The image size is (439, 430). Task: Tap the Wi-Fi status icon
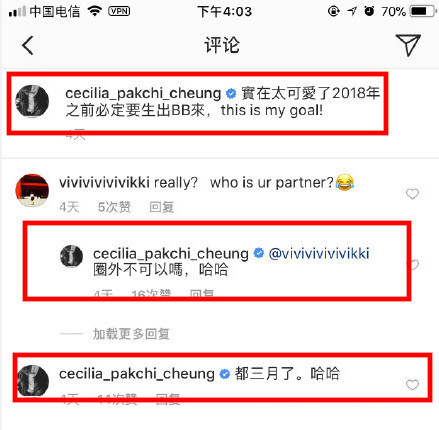[95, 11]
